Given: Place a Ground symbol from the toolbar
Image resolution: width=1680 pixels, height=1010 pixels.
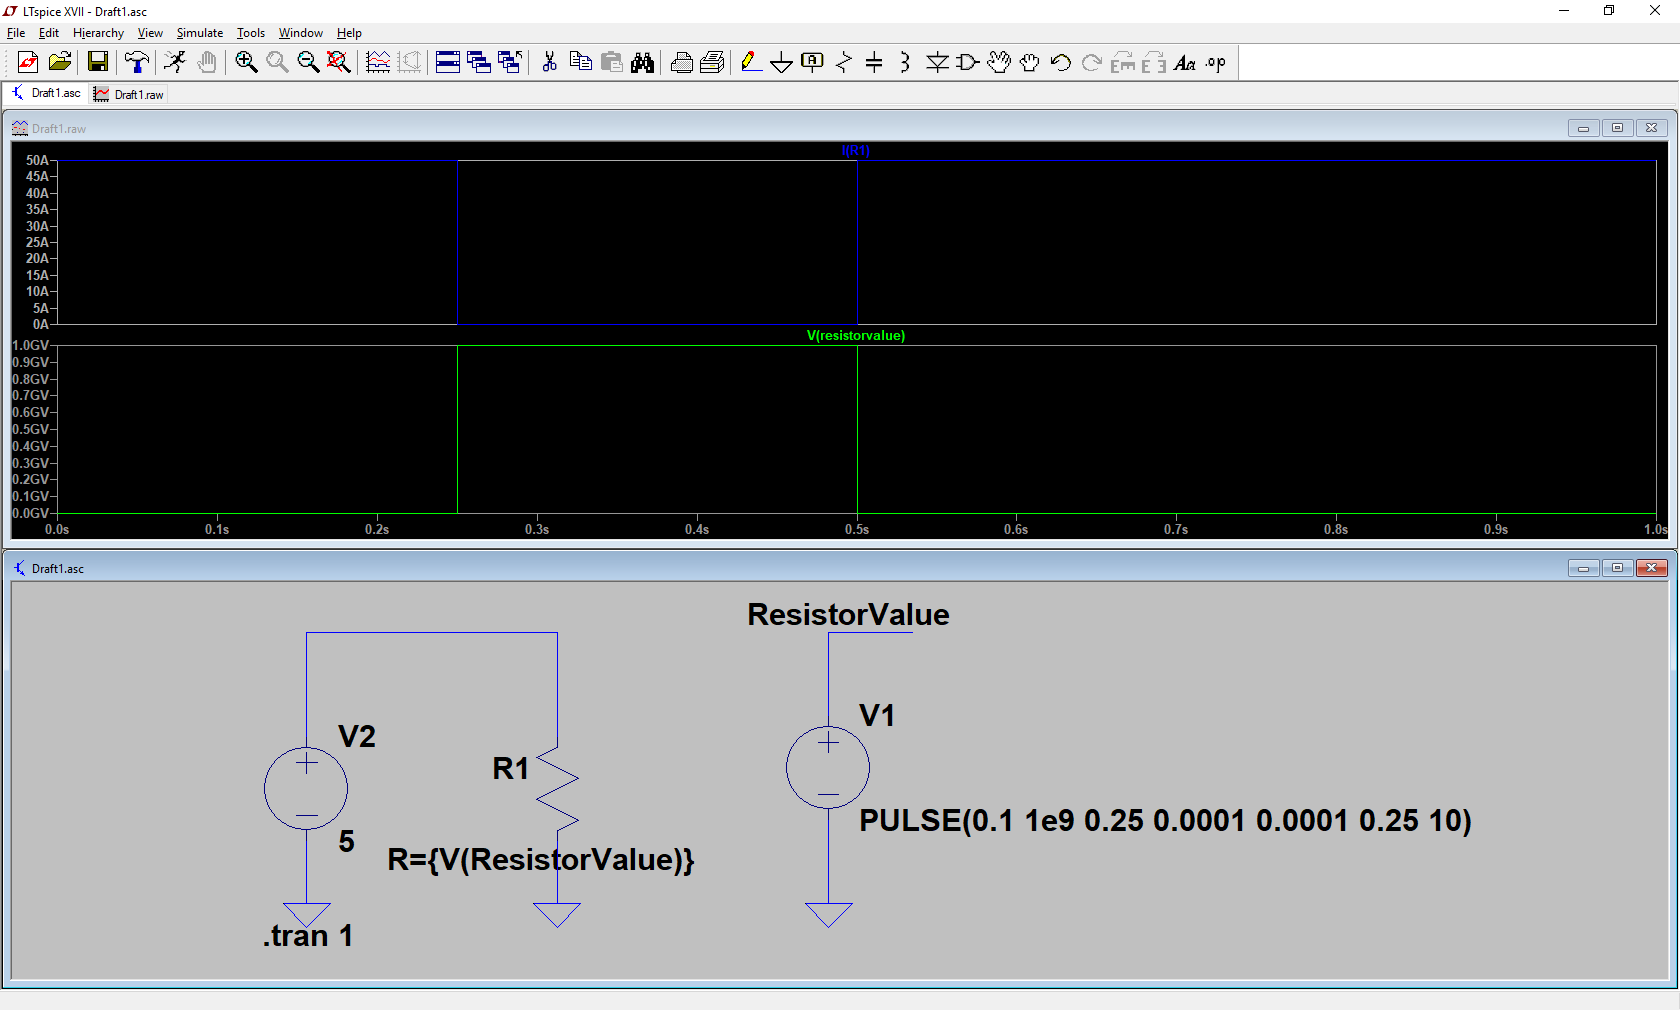Looking at the screenshot, I should point(782,62).
